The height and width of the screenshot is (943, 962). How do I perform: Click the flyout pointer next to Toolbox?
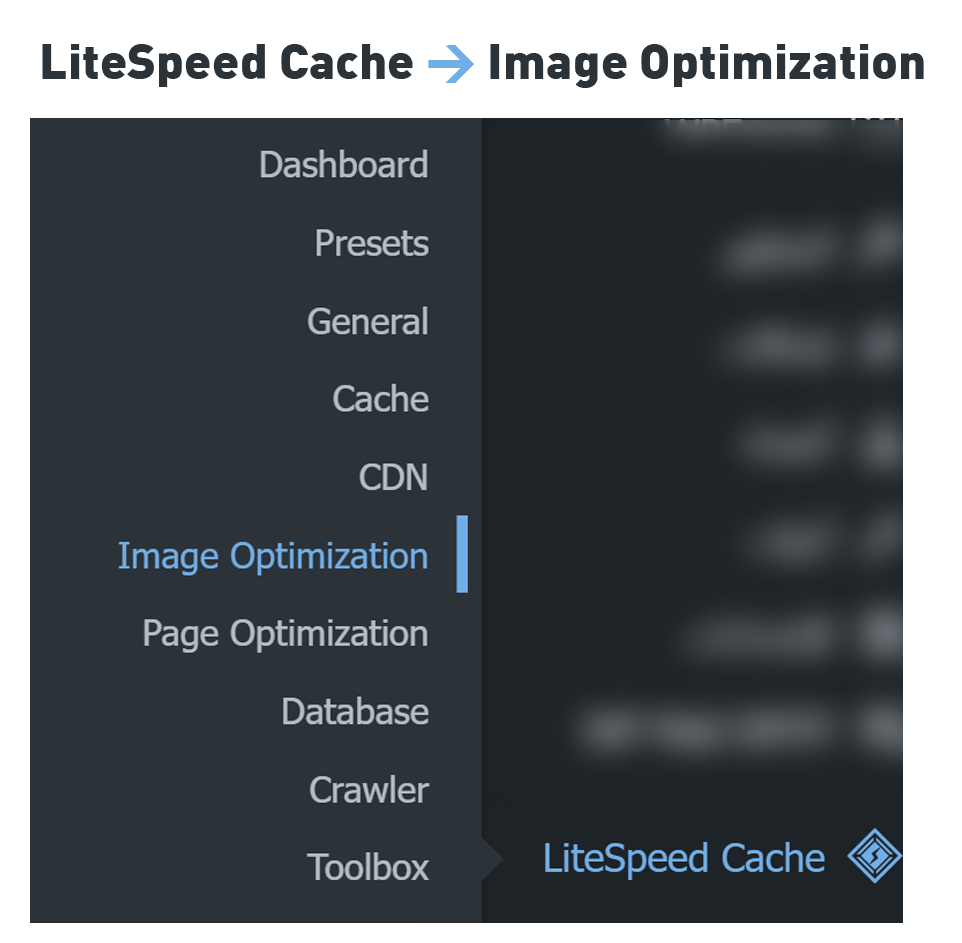click(490, 857)
